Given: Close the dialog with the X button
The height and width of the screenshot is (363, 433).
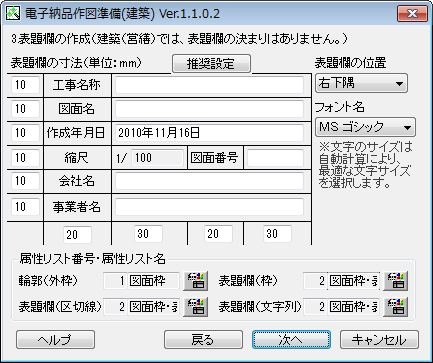Looking at the screenshot, I should pos(412,14).
